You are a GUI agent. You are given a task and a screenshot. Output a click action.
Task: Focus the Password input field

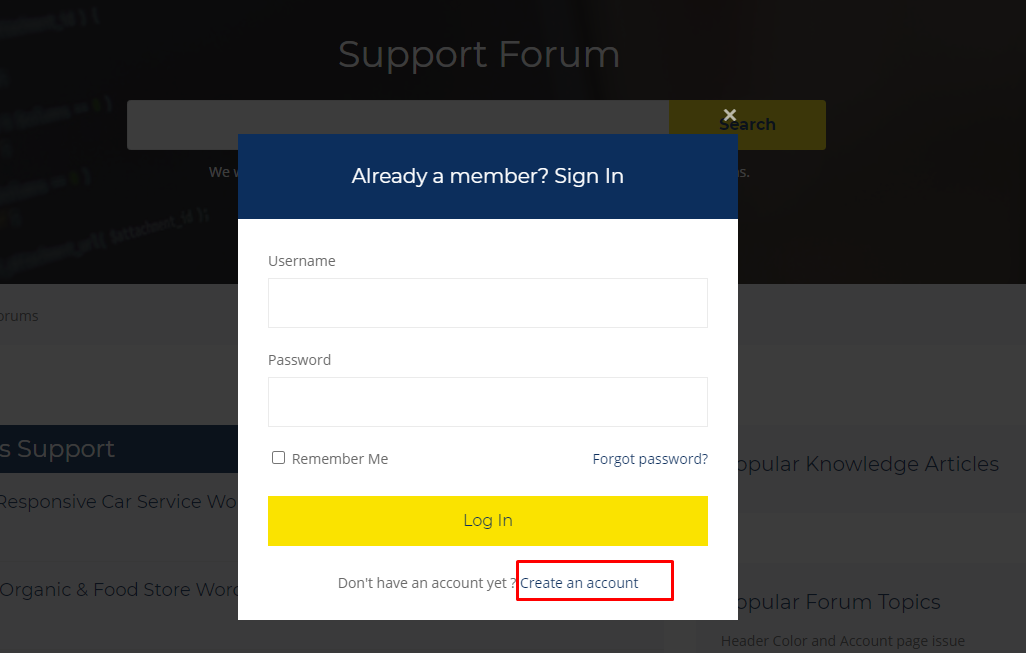pos(487,402)
